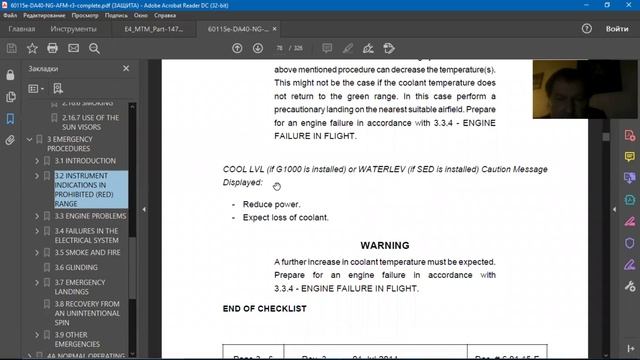640x360 pixels.
Task: Click the webcam video thumbnail overlay
Action: [585, 89]
